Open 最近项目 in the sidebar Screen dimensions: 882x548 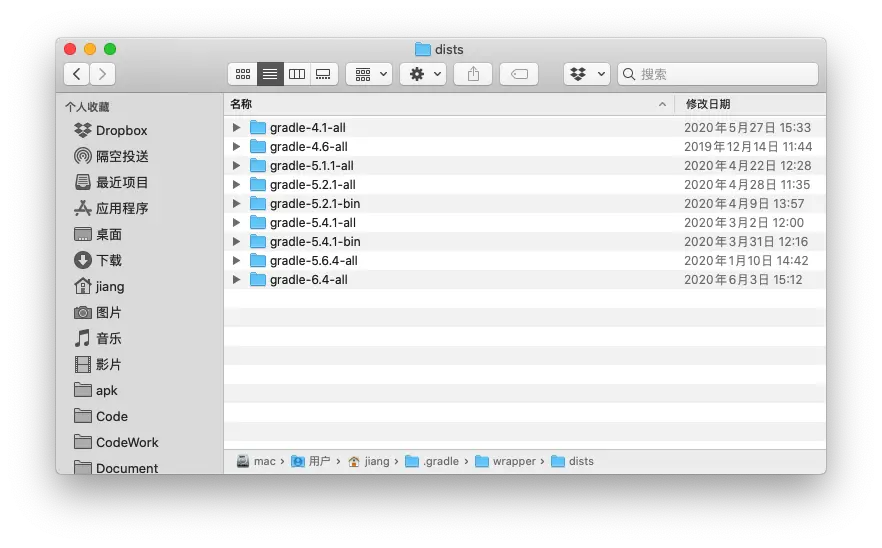[111, 182]
